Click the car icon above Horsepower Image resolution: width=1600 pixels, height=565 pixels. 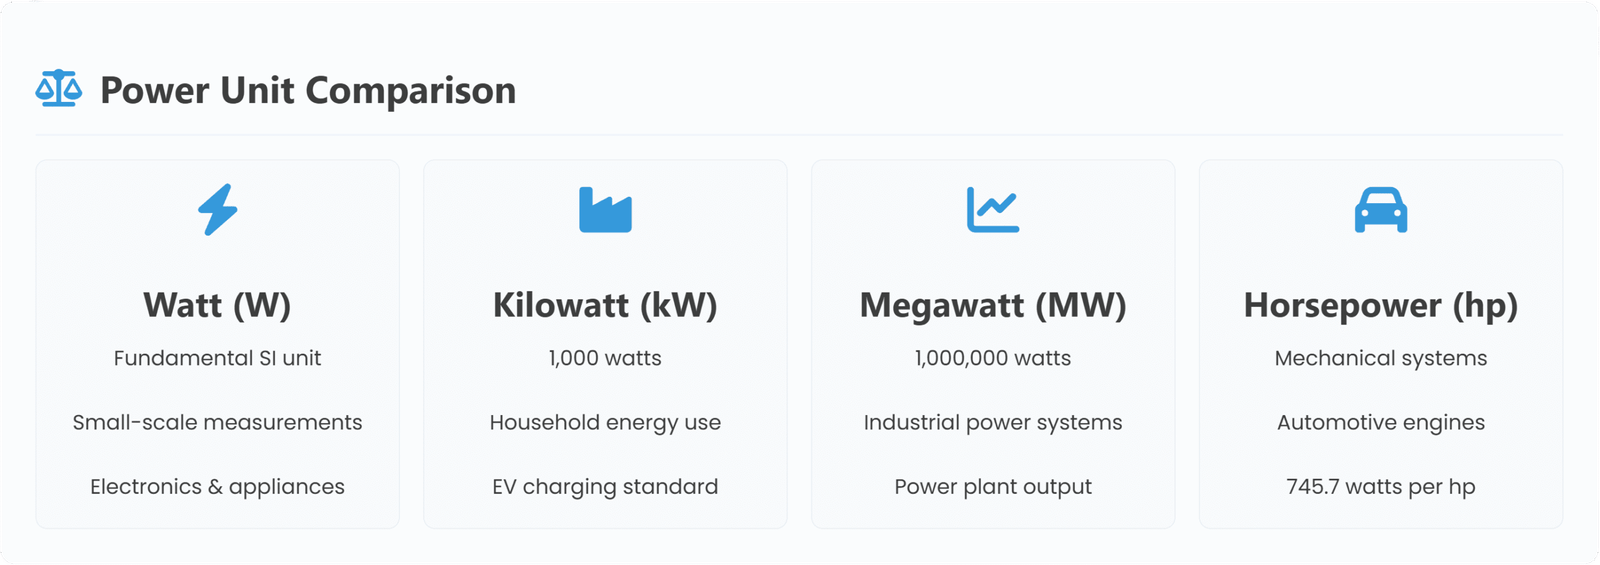point(1380,210)
